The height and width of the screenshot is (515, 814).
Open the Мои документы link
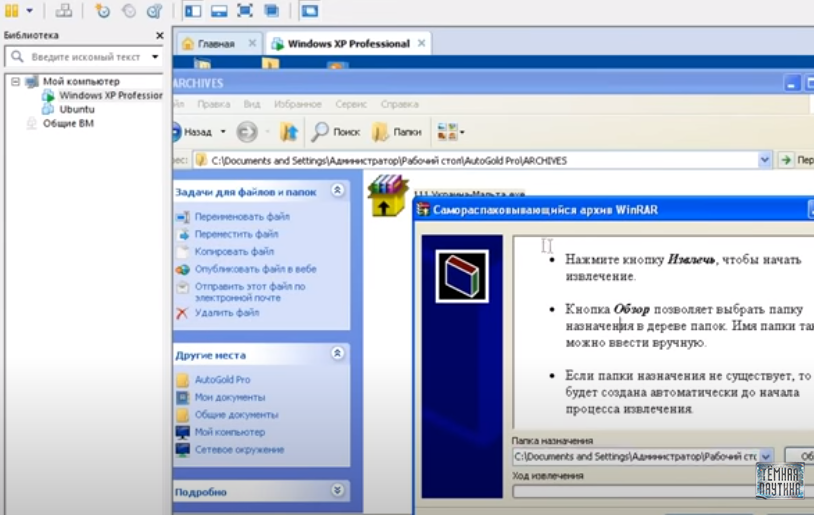coord(229,397)
